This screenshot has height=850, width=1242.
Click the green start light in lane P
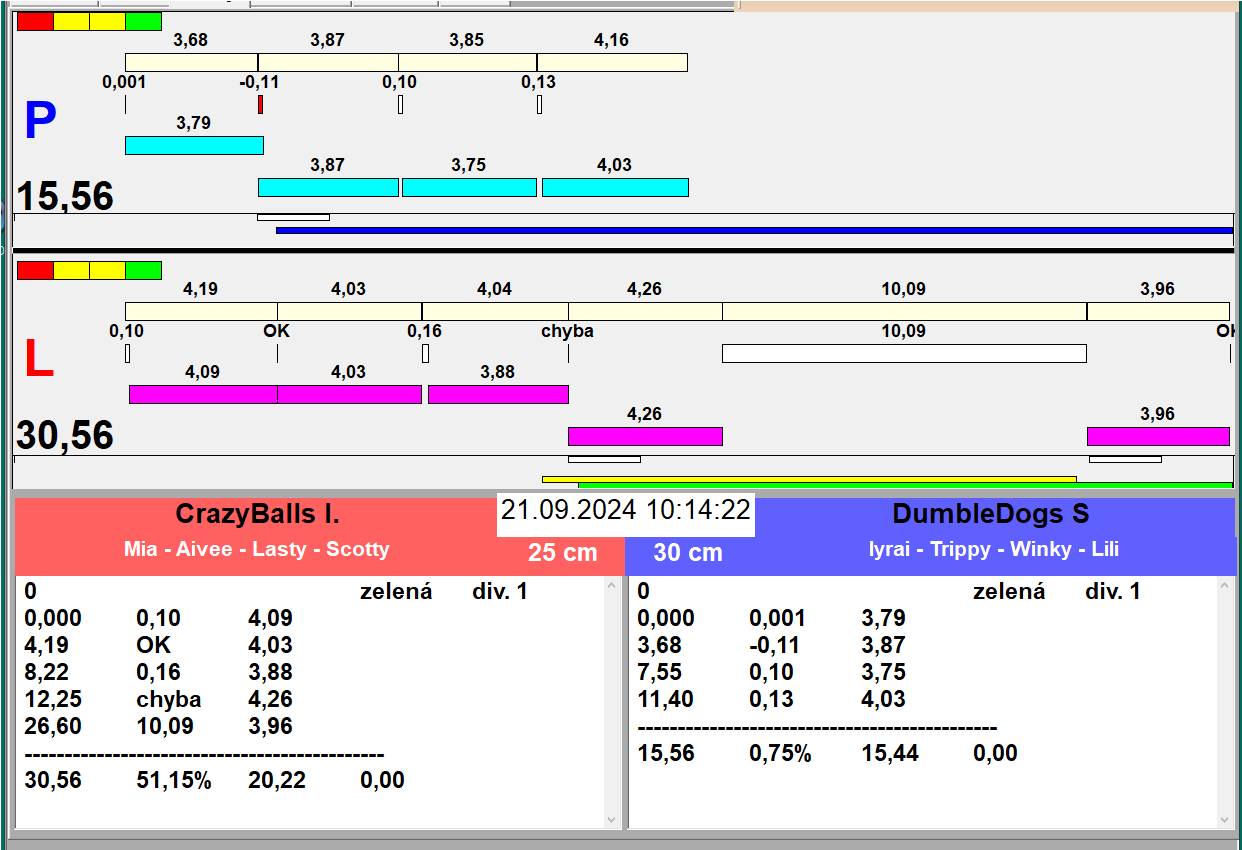(x=143, y=21)
